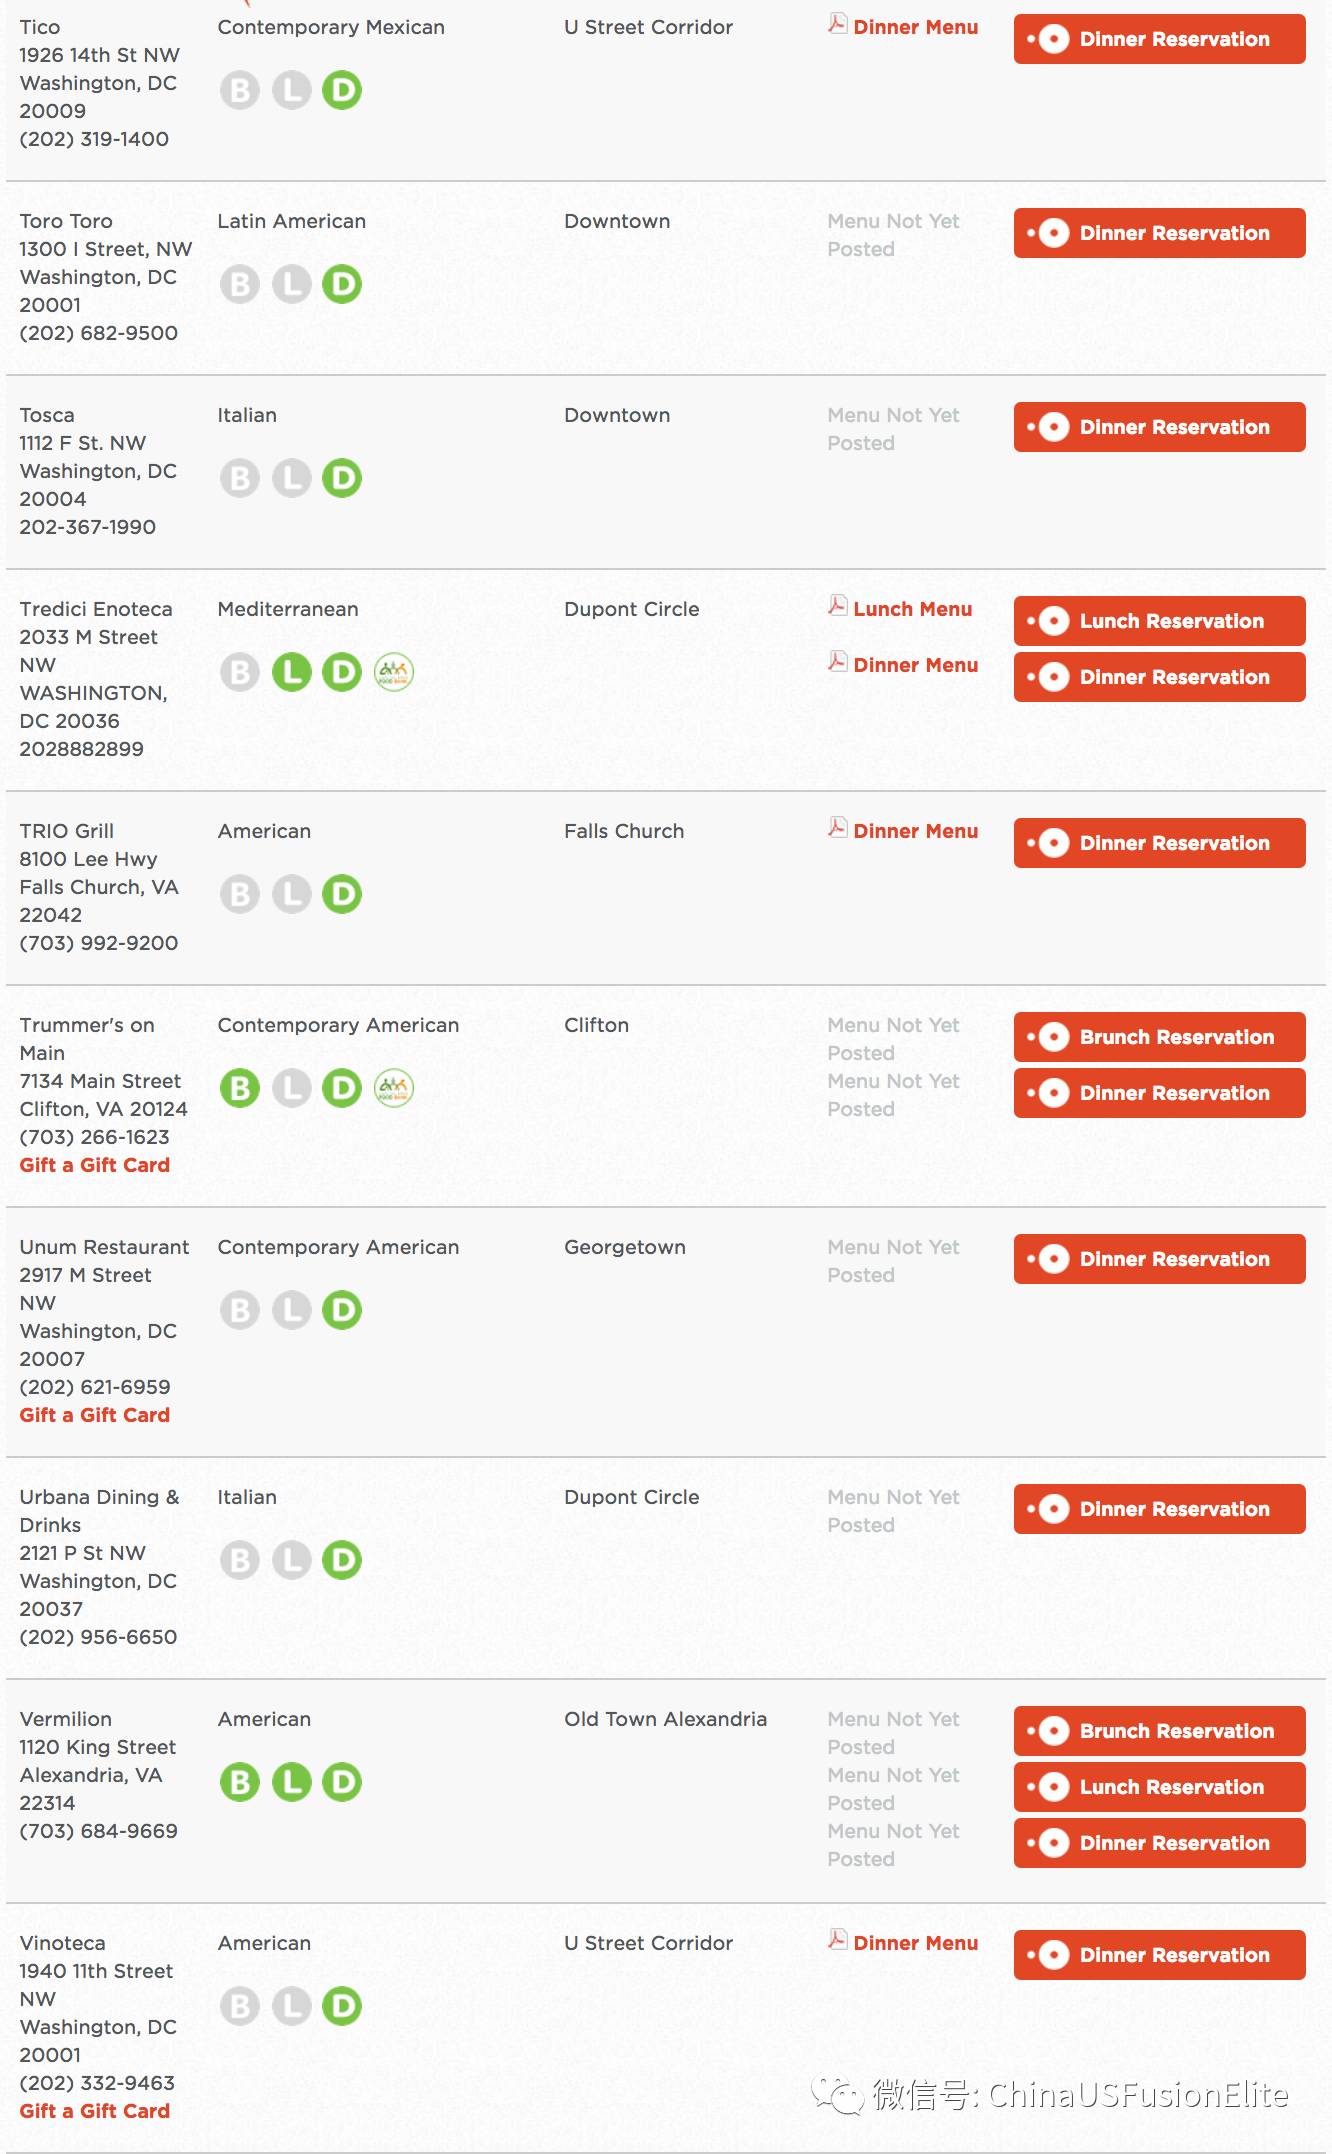Image resolution: width=1332 pixels, height=2154 pixels.
Task: Click Toro Toro's grey B brunch icon
Action: 240,284
